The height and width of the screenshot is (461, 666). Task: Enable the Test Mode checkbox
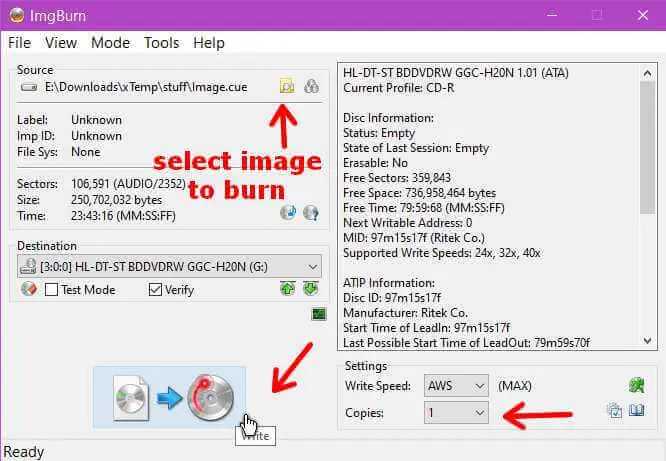click(51, 289)
